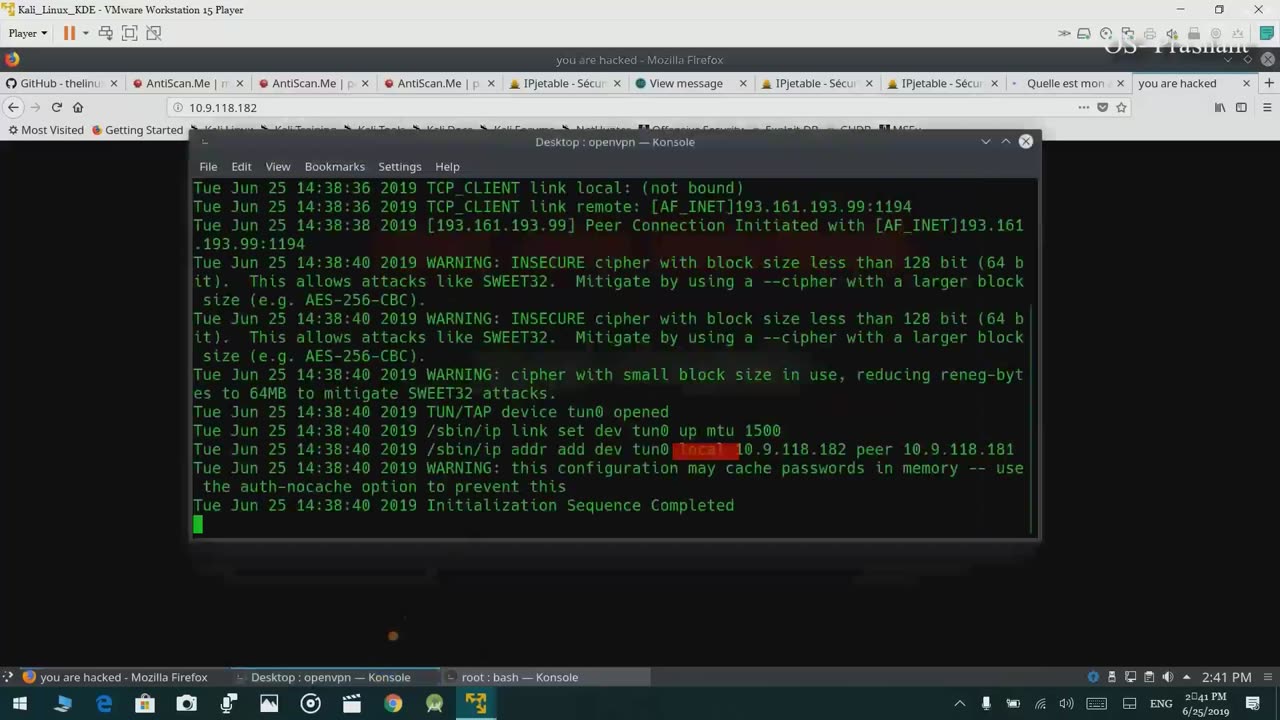Open Konsole Settings menu
Screen dimensions: 1280x720
click(399, 166)
